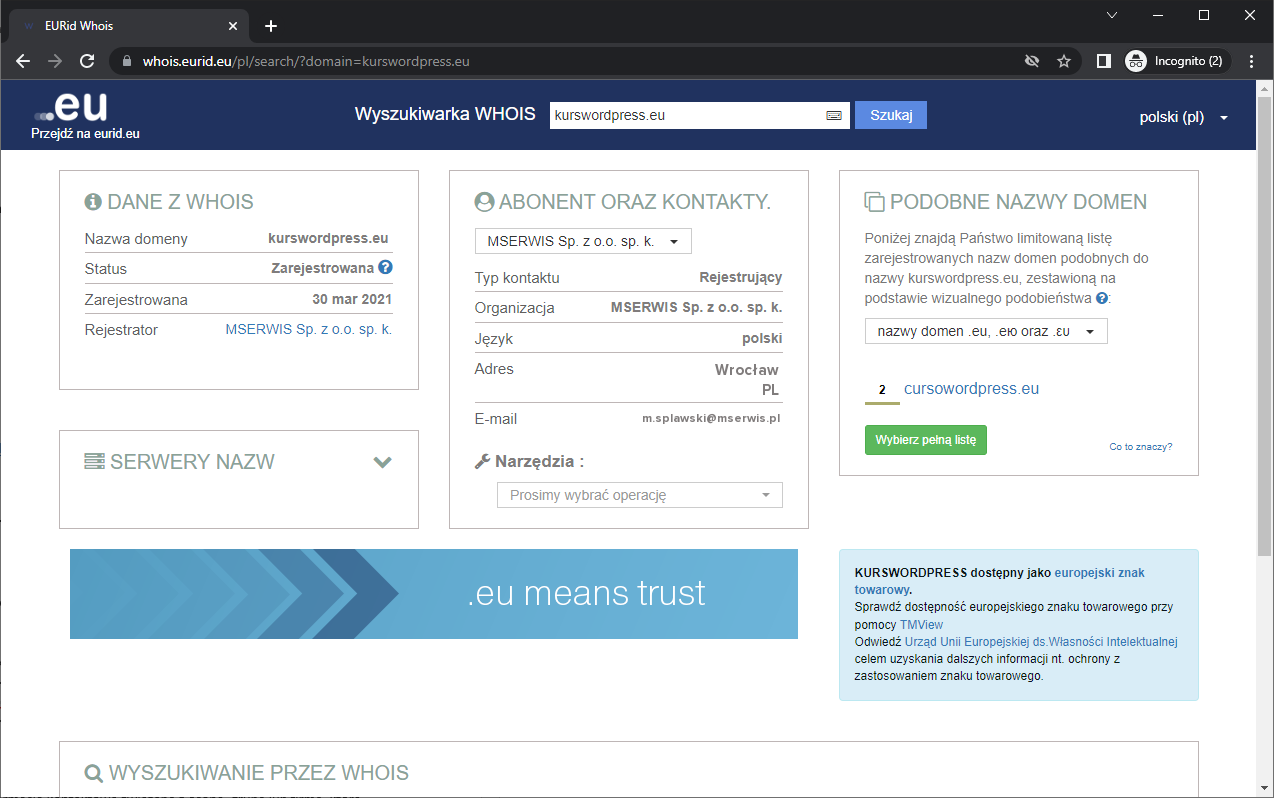Open the cursowordpress.eu similar domain link

(971, 389)
